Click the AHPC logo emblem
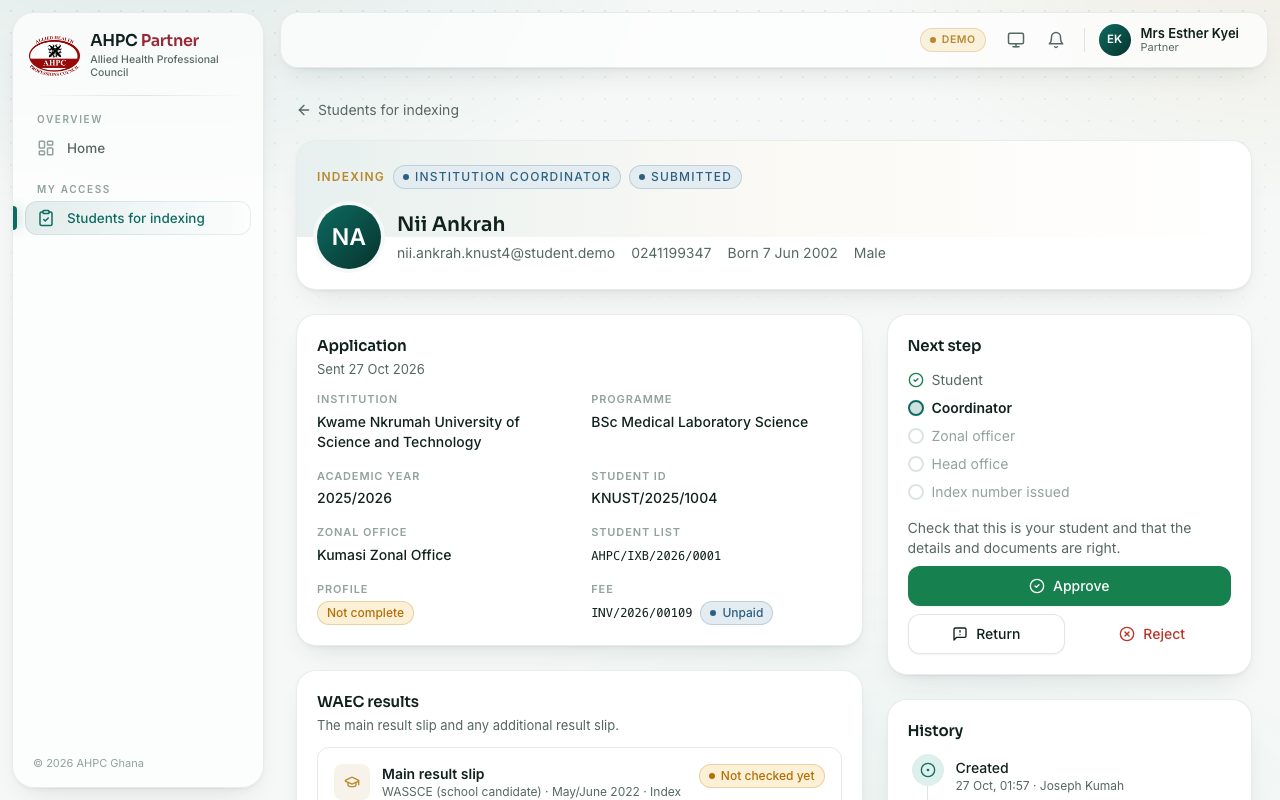The image size is (1280, 800). (x=54, y=55)
